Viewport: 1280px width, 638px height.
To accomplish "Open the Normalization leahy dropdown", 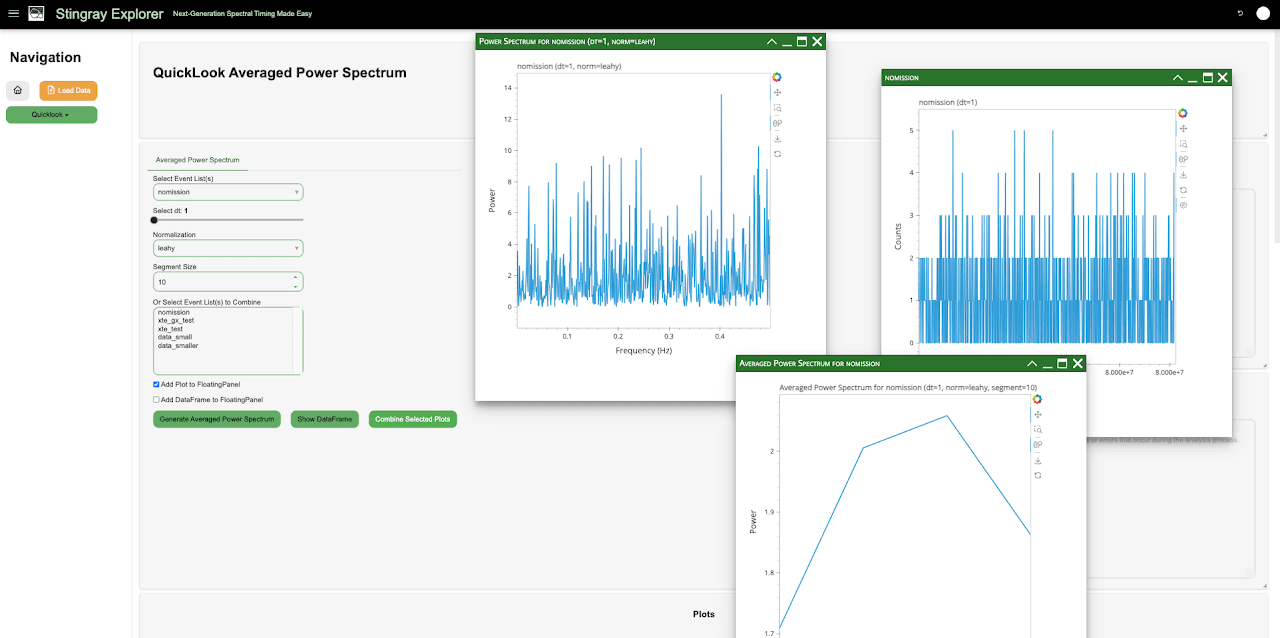I will coord(228,248).
